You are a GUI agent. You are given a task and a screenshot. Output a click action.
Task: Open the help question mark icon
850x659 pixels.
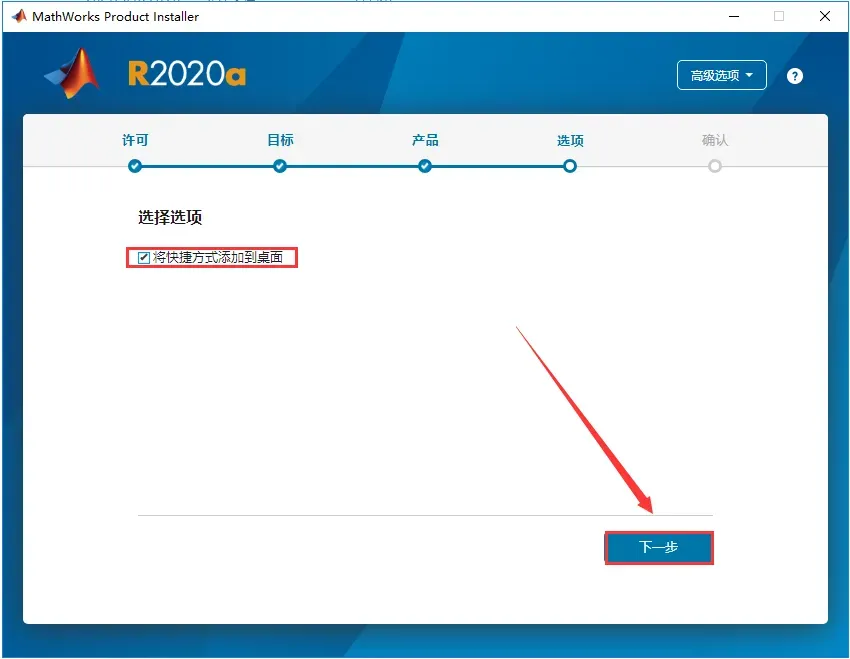pyautogui.click(x=795, y=76)
